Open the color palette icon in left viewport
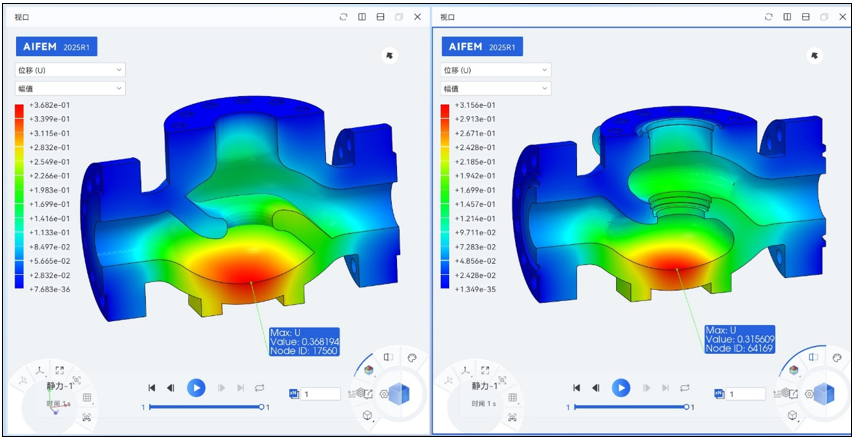Viewport: 857px width, 442px height. tap(412, 356)
